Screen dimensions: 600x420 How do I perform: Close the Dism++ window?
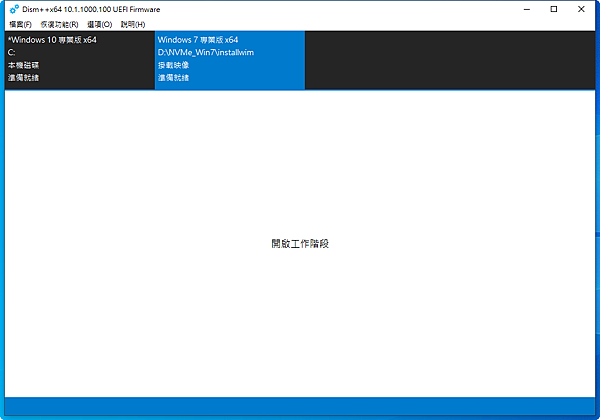(581, 9)
